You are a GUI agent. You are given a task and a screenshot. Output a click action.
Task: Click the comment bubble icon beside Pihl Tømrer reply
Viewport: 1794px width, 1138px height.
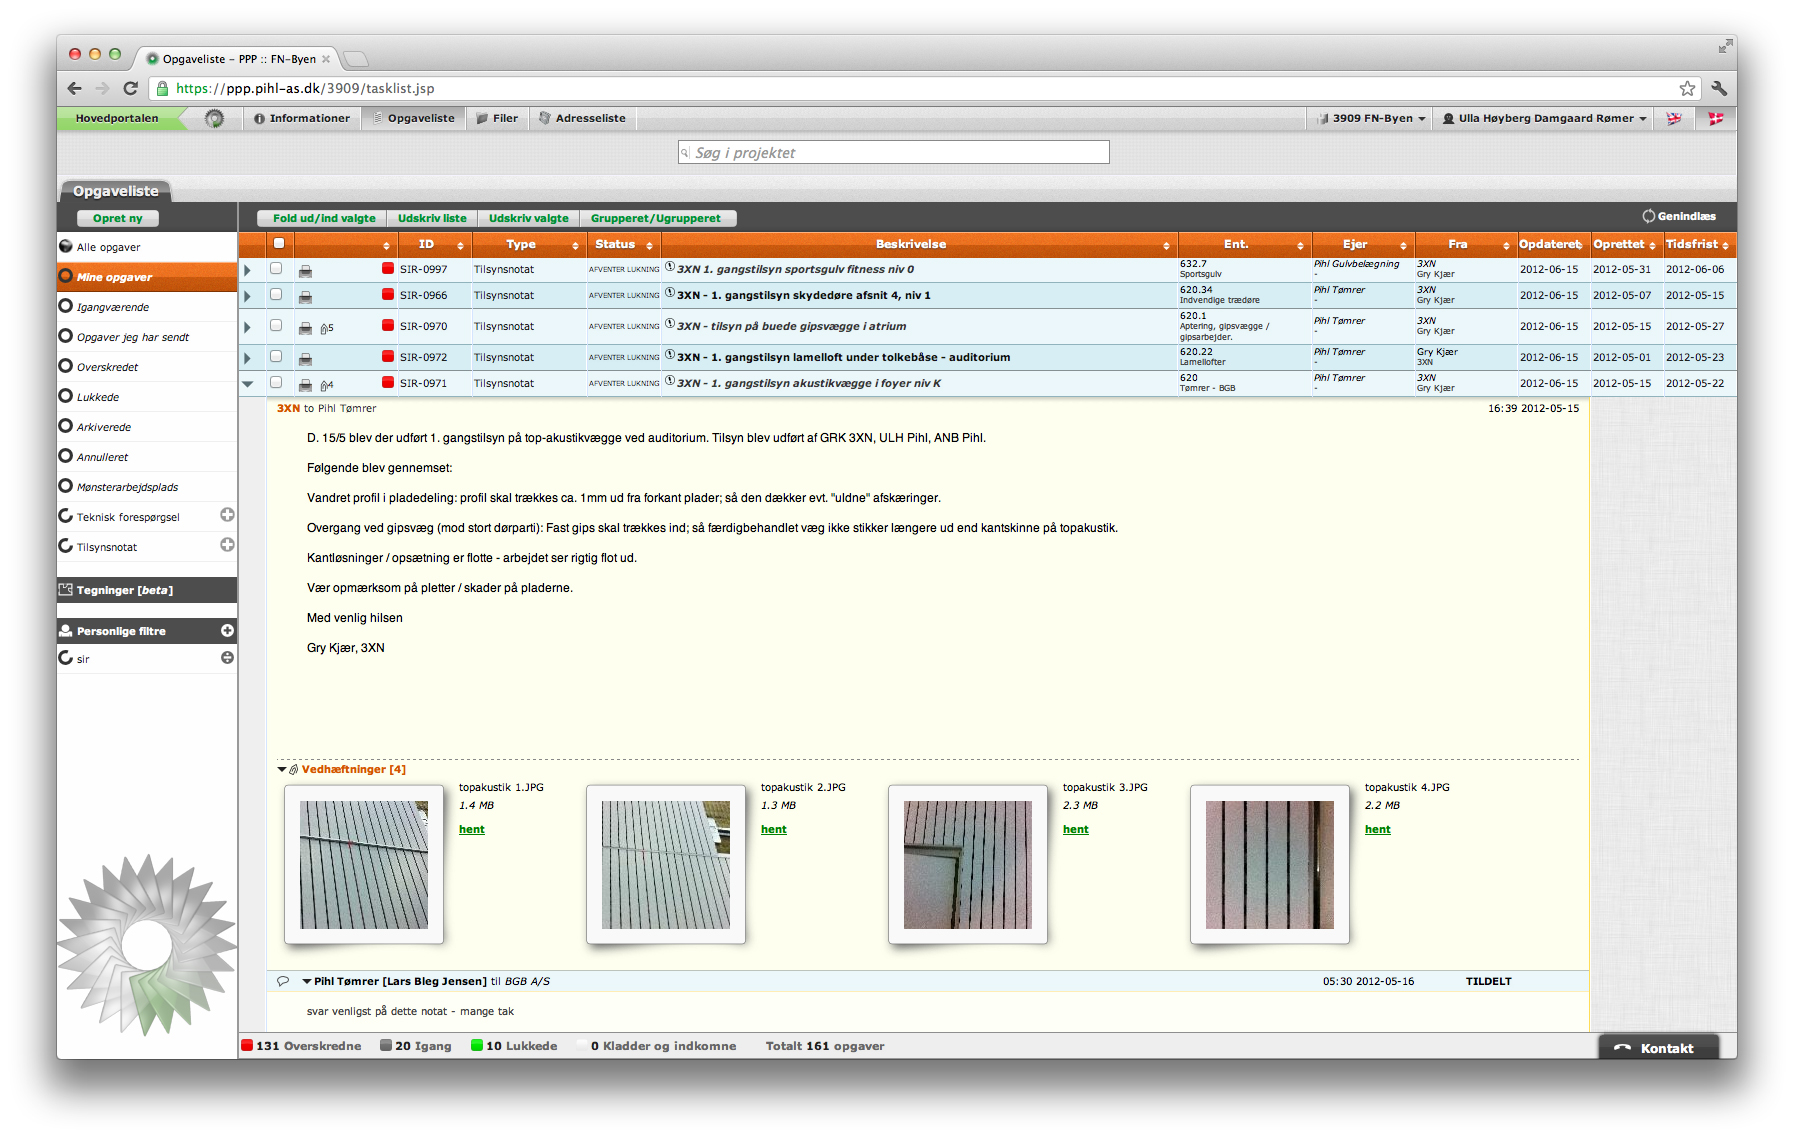(x=283, y=981)
